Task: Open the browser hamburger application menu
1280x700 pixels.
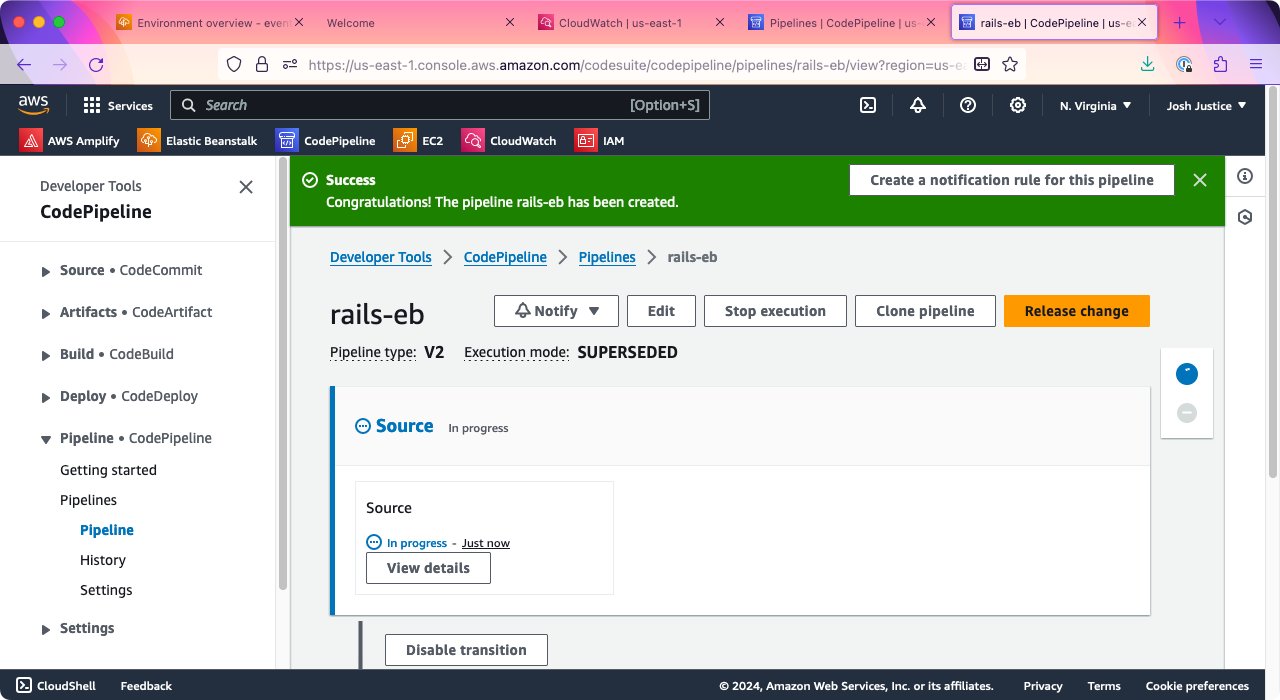Action: tap(1256, 64)
